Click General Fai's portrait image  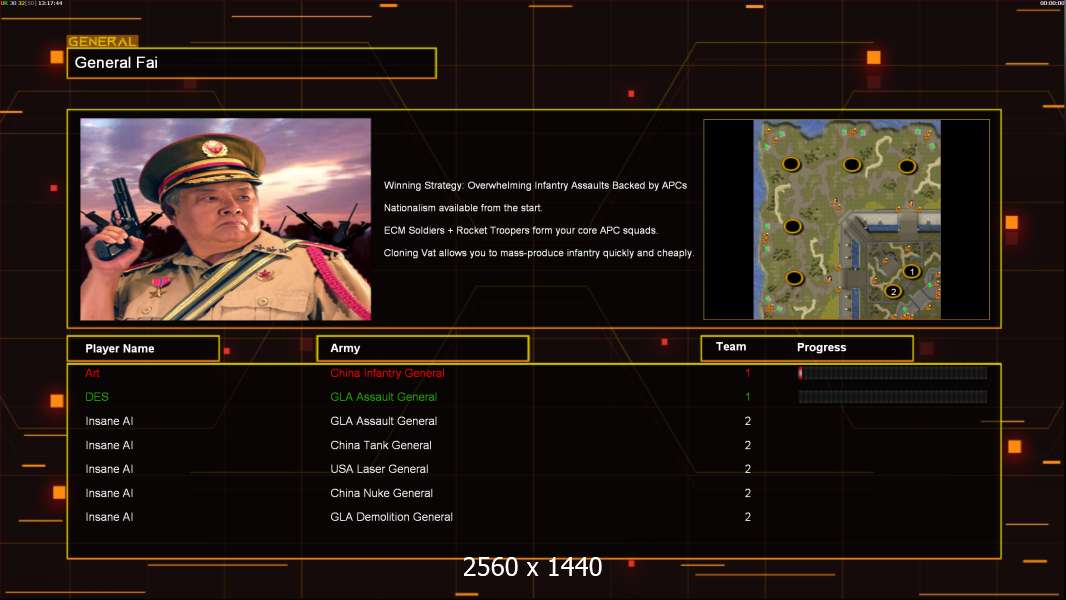tap(225, 219)
